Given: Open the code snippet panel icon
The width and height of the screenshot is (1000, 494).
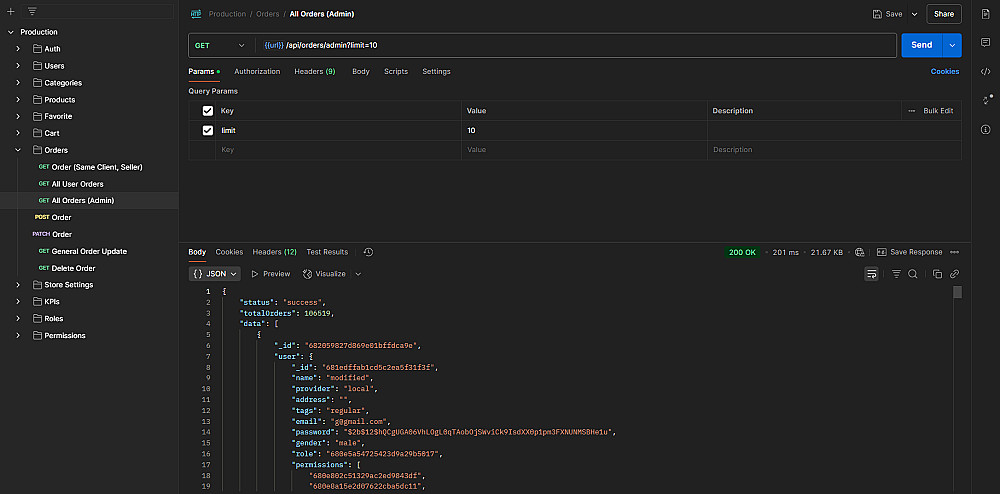Looking at the screenshot, I should (985, 72).
